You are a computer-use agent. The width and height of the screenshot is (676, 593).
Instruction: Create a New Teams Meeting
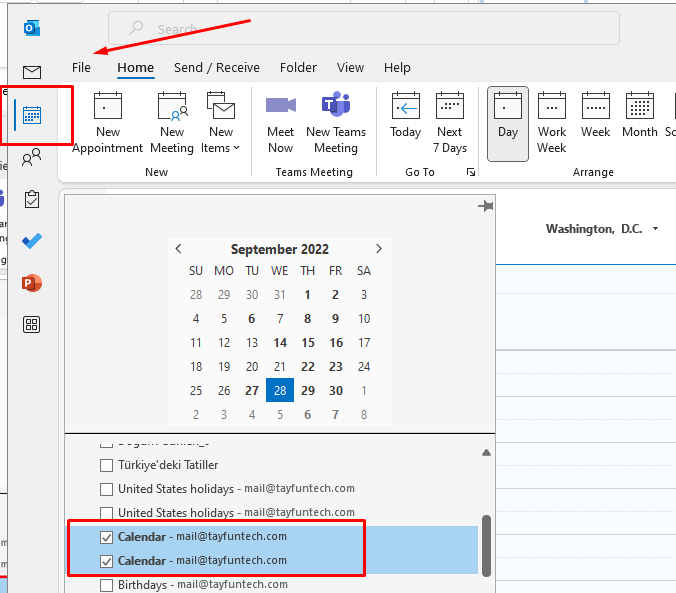point(336,124)
